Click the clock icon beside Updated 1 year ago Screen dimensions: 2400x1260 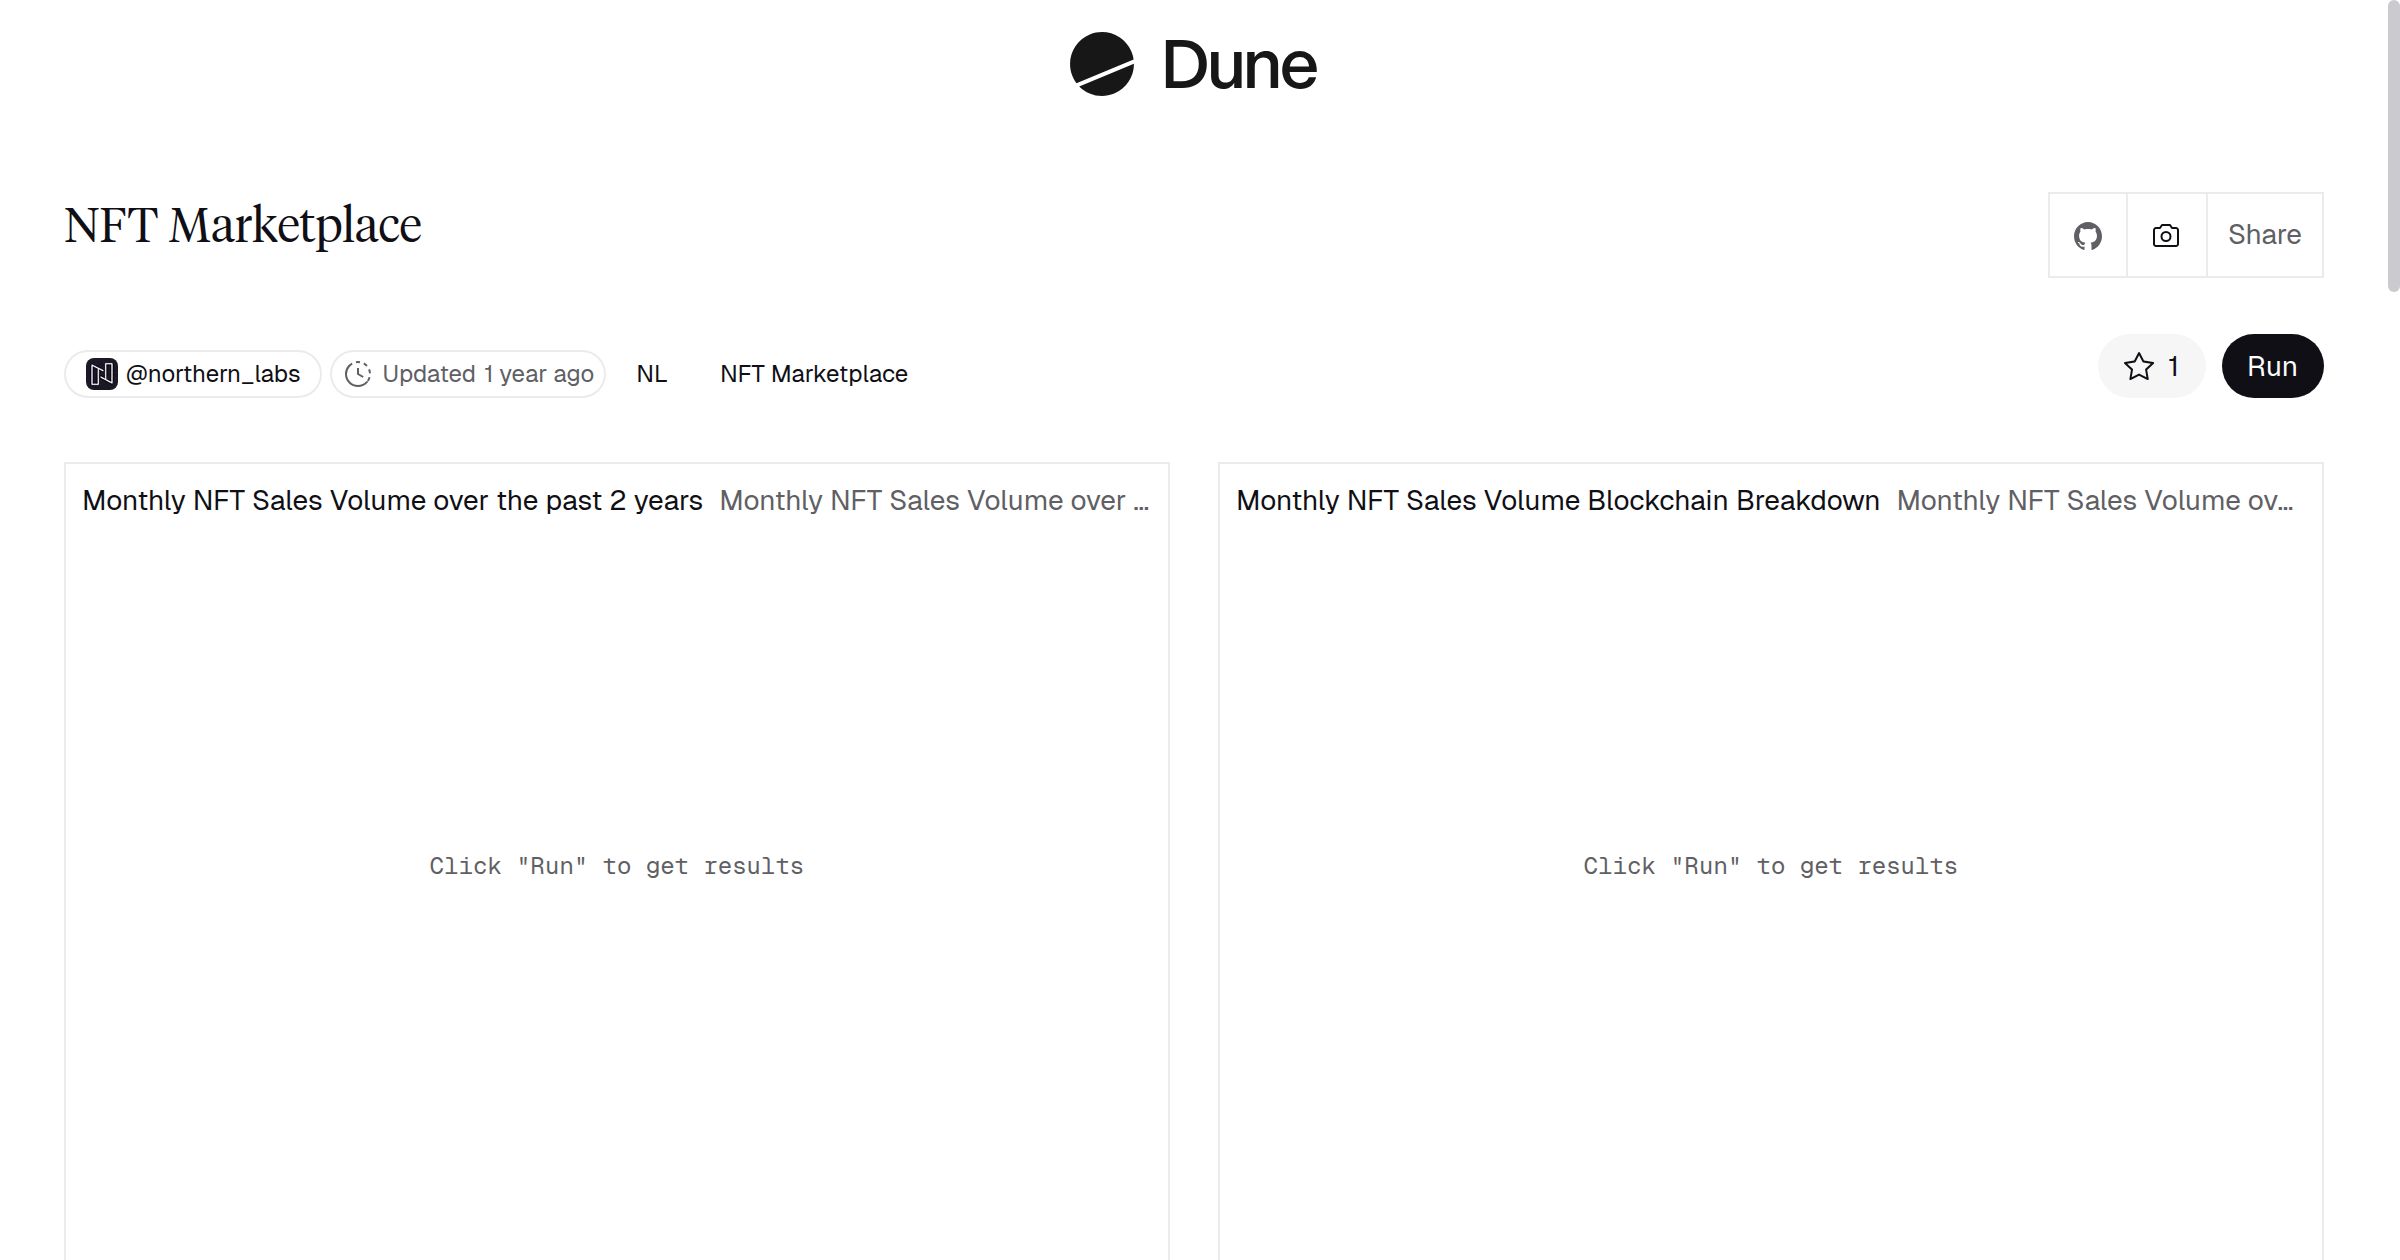[x=358, y=373]
